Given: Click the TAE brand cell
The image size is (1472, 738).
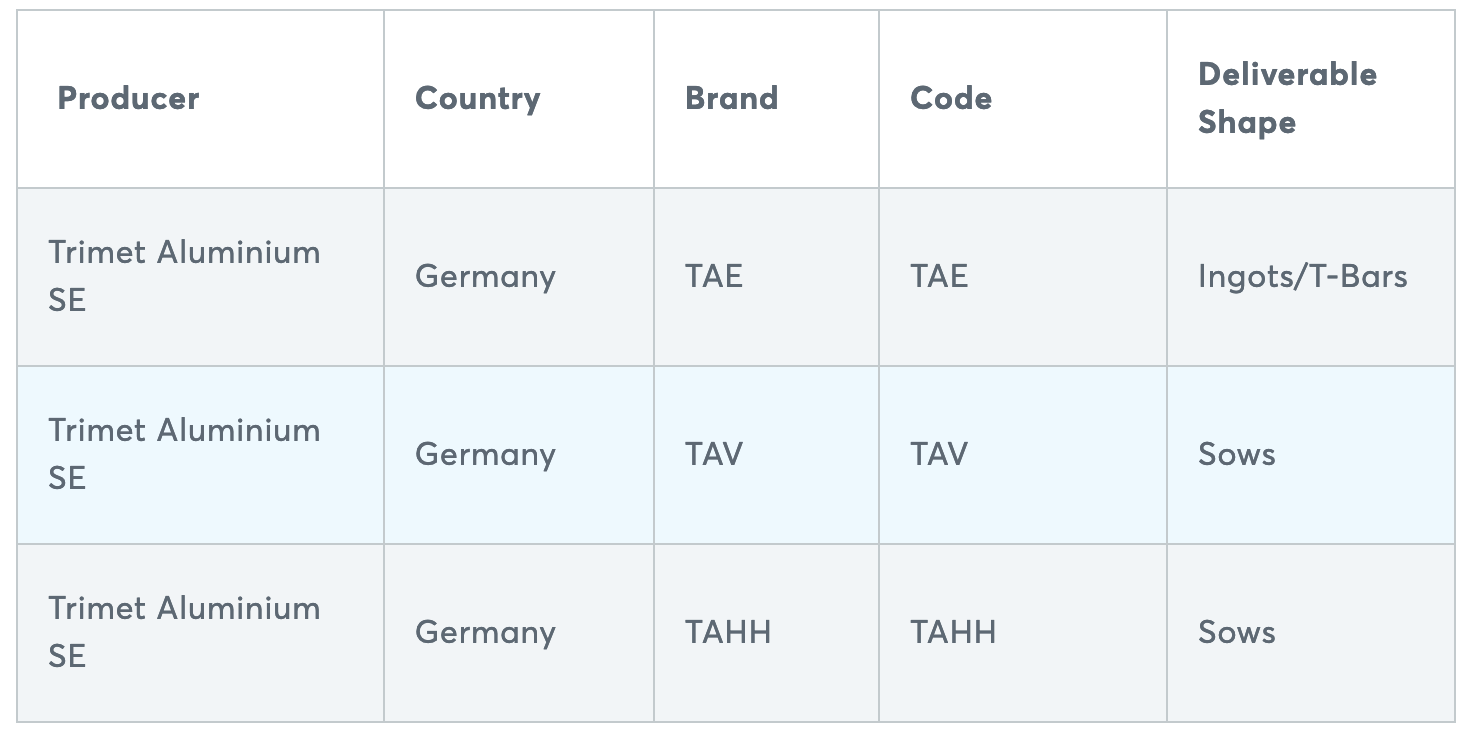Looking at the screenshot, I should click(x=714, y=276).
